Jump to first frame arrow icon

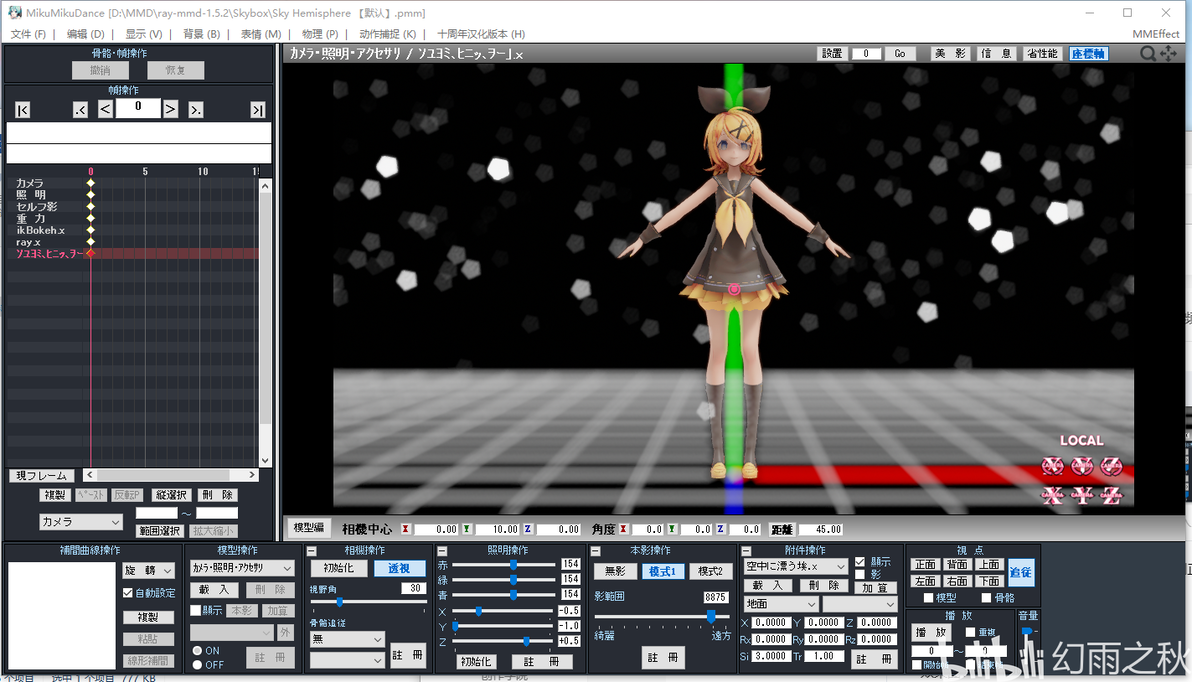click(23, 110)
